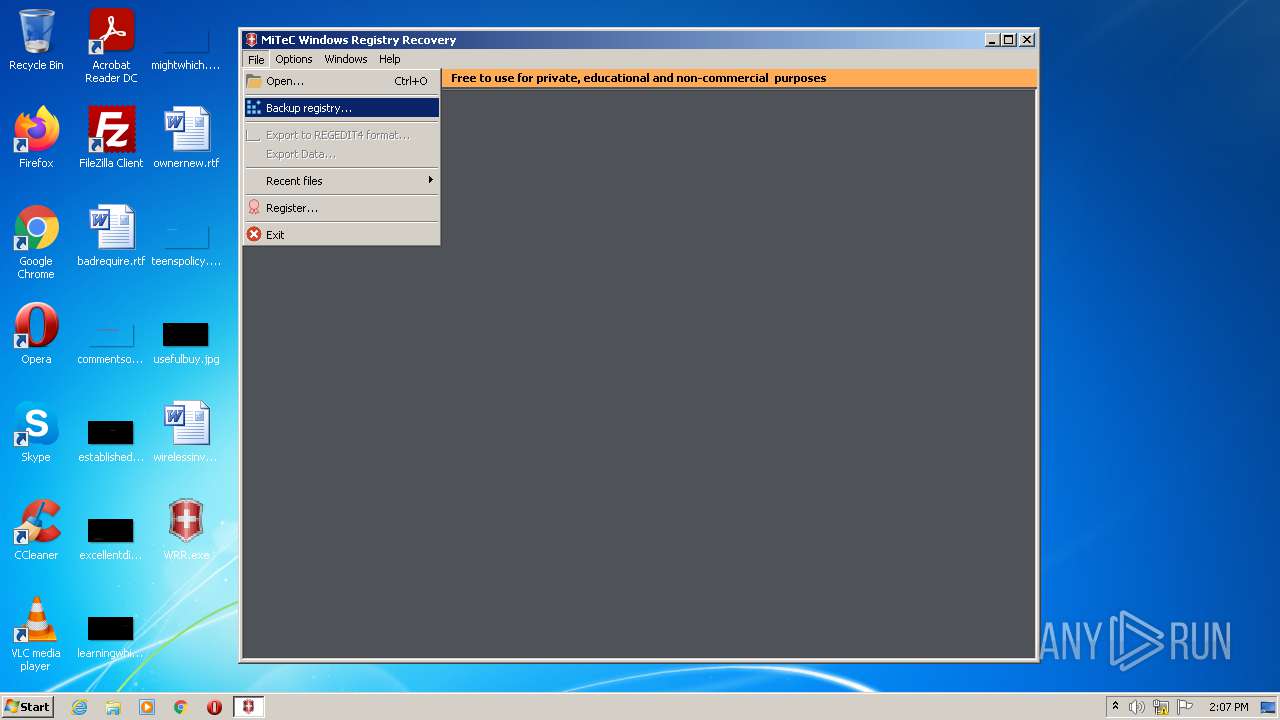
Task: Select Google Chrome desktop shortcut
Action: tap(36, 243)
